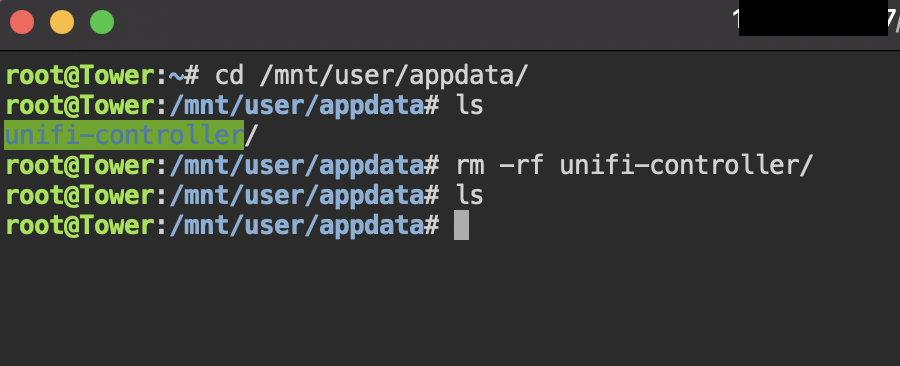The width and height of the screenshot is (900, 366).
Task: Click /mnt/user/appdata path on second prompt line
Action: [297, 106]
